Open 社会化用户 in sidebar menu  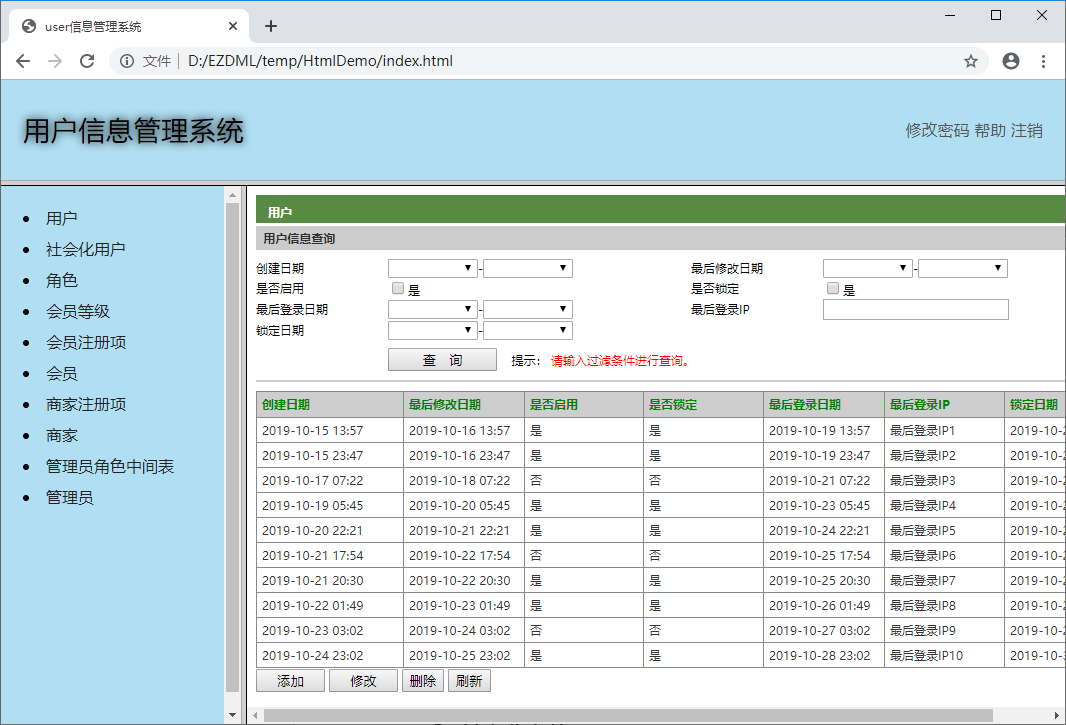(86, 250)
